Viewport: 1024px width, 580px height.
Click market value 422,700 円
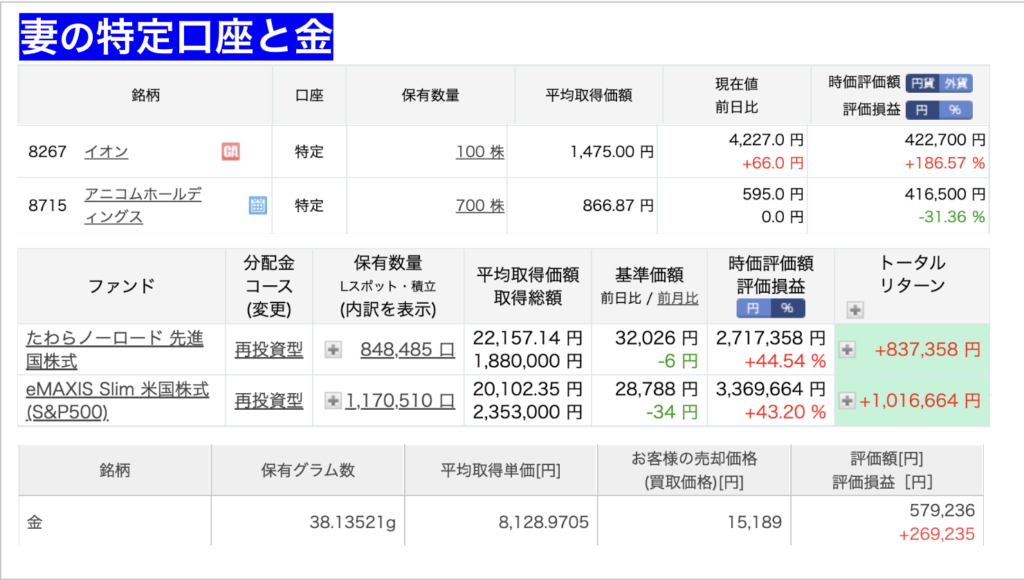pos(945,140)
